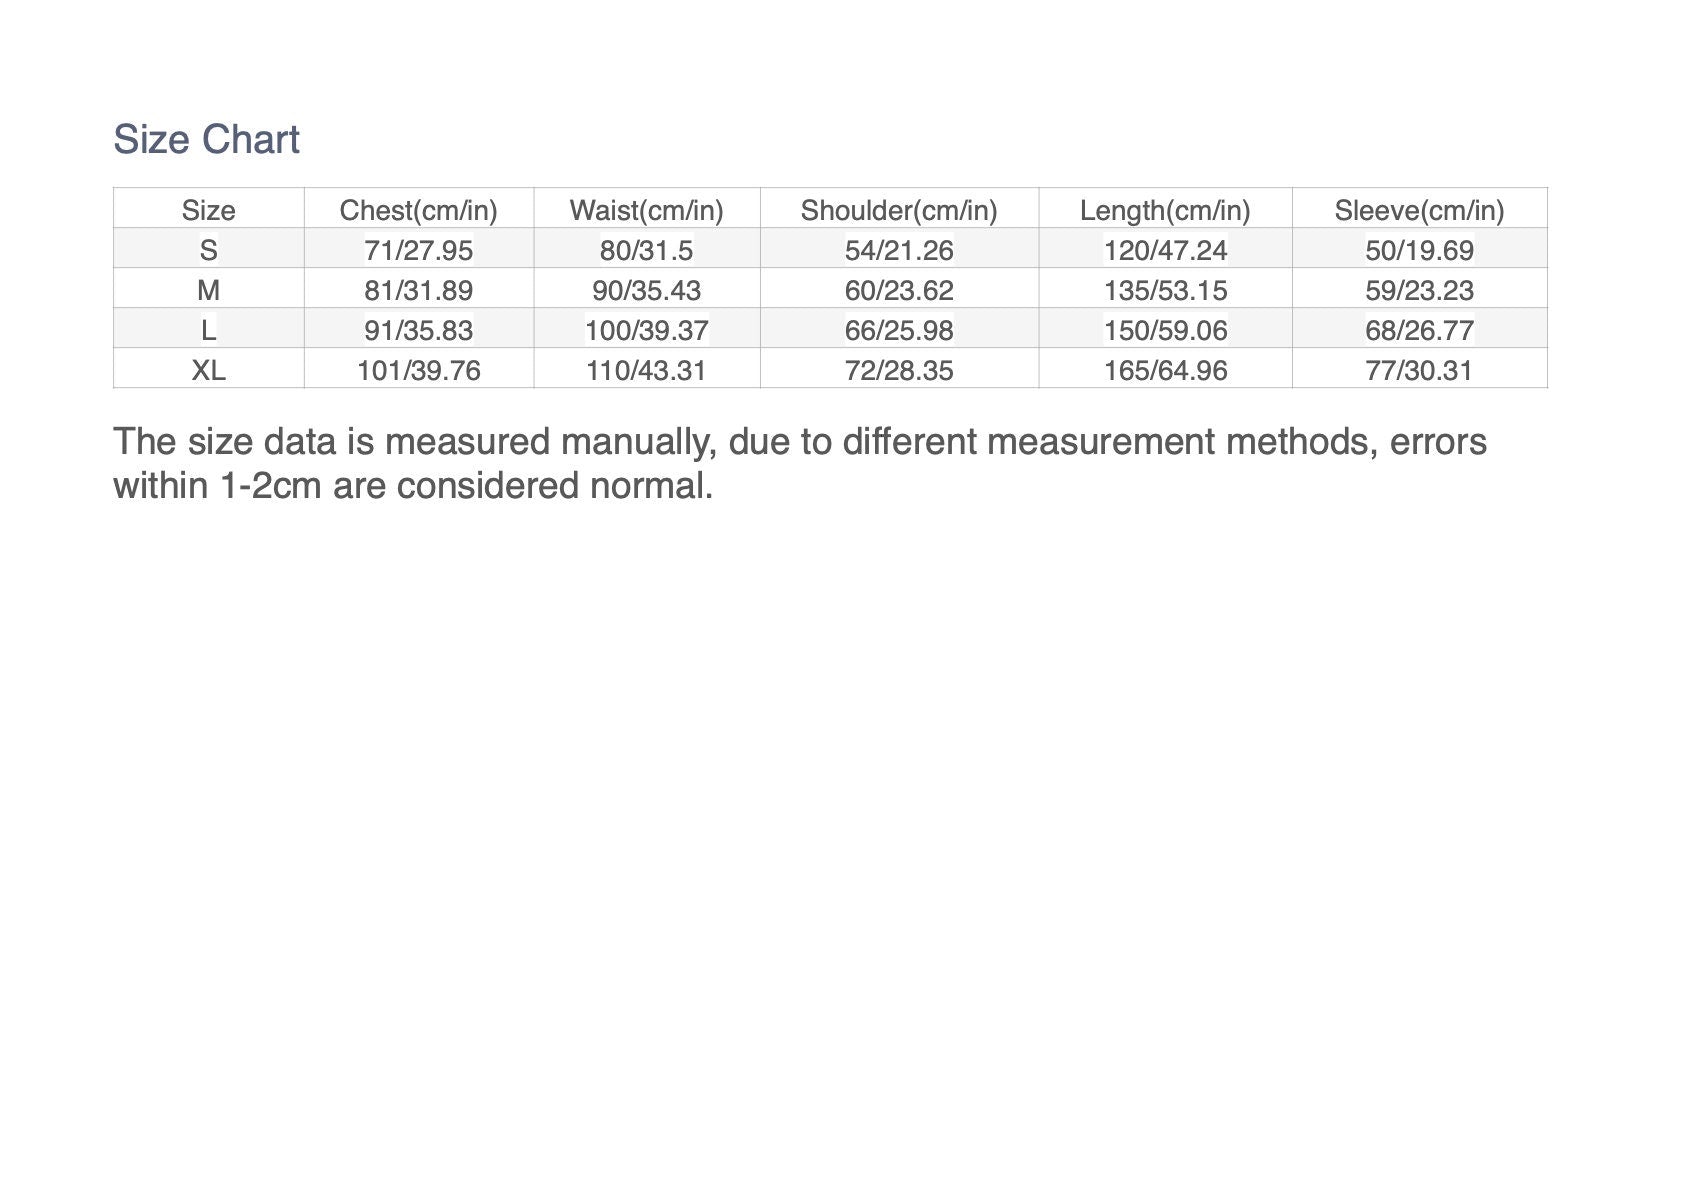Select the M size row label
Viewport: 1684px width, 1190px height.
coord(208,290)
